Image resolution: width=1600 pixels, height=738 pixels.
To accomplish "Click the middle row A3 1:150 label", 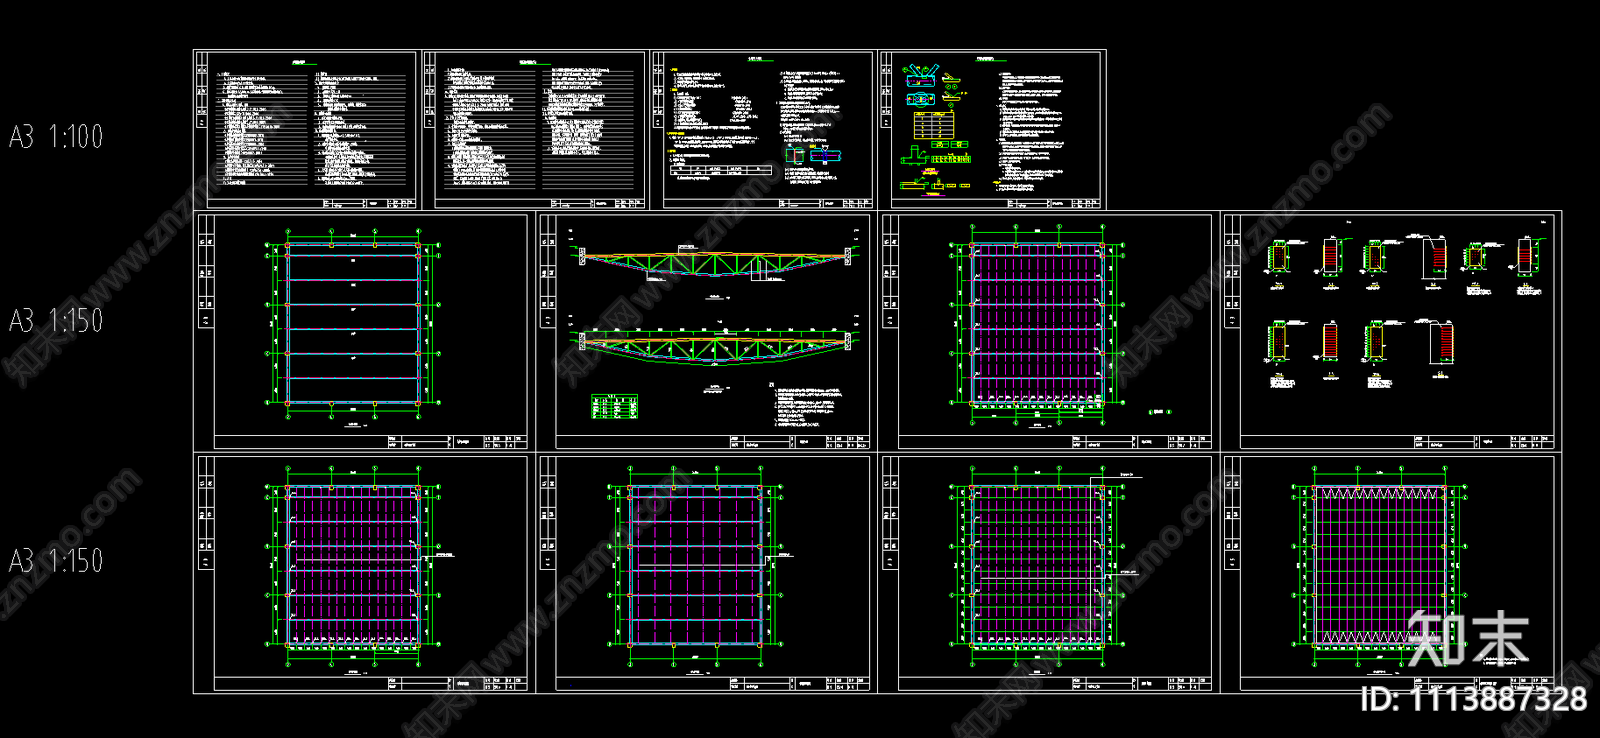I will pos(56,321).
